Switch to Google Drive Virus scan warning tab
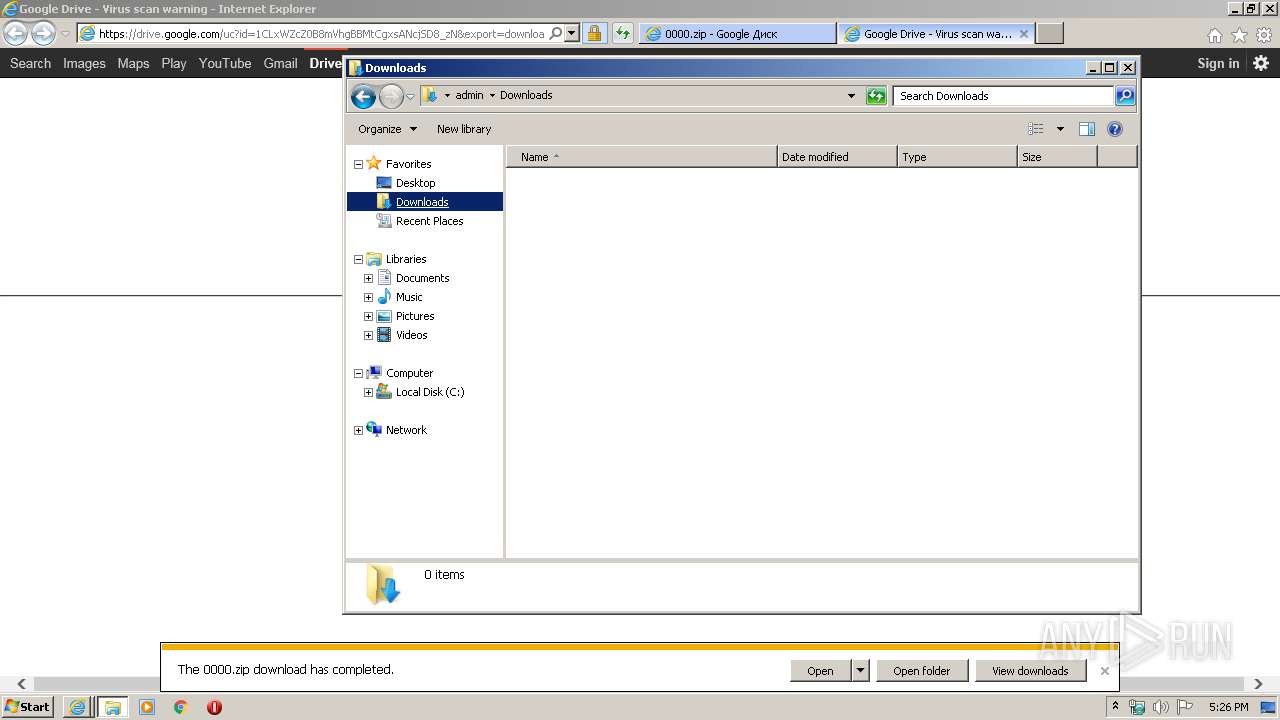This screenshot has height=720, width=1280. click(x=935, y=34)
